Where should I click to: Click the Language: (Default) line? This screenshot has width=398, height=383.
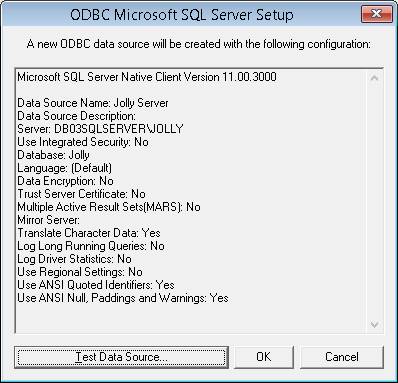(64, 168)
